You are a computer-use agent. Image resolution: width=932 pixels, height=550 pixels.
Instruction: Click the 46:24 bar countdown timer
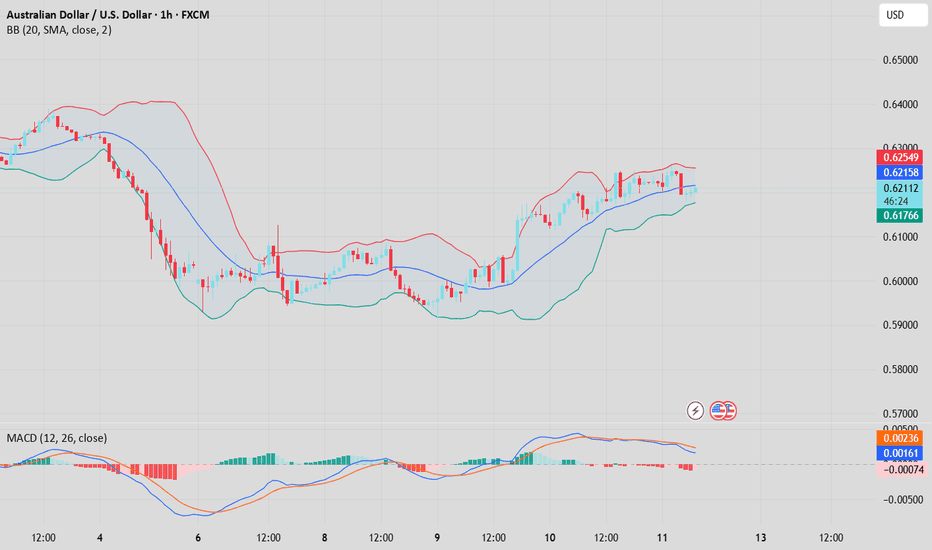pyautogui.click(x=895, y=202)
